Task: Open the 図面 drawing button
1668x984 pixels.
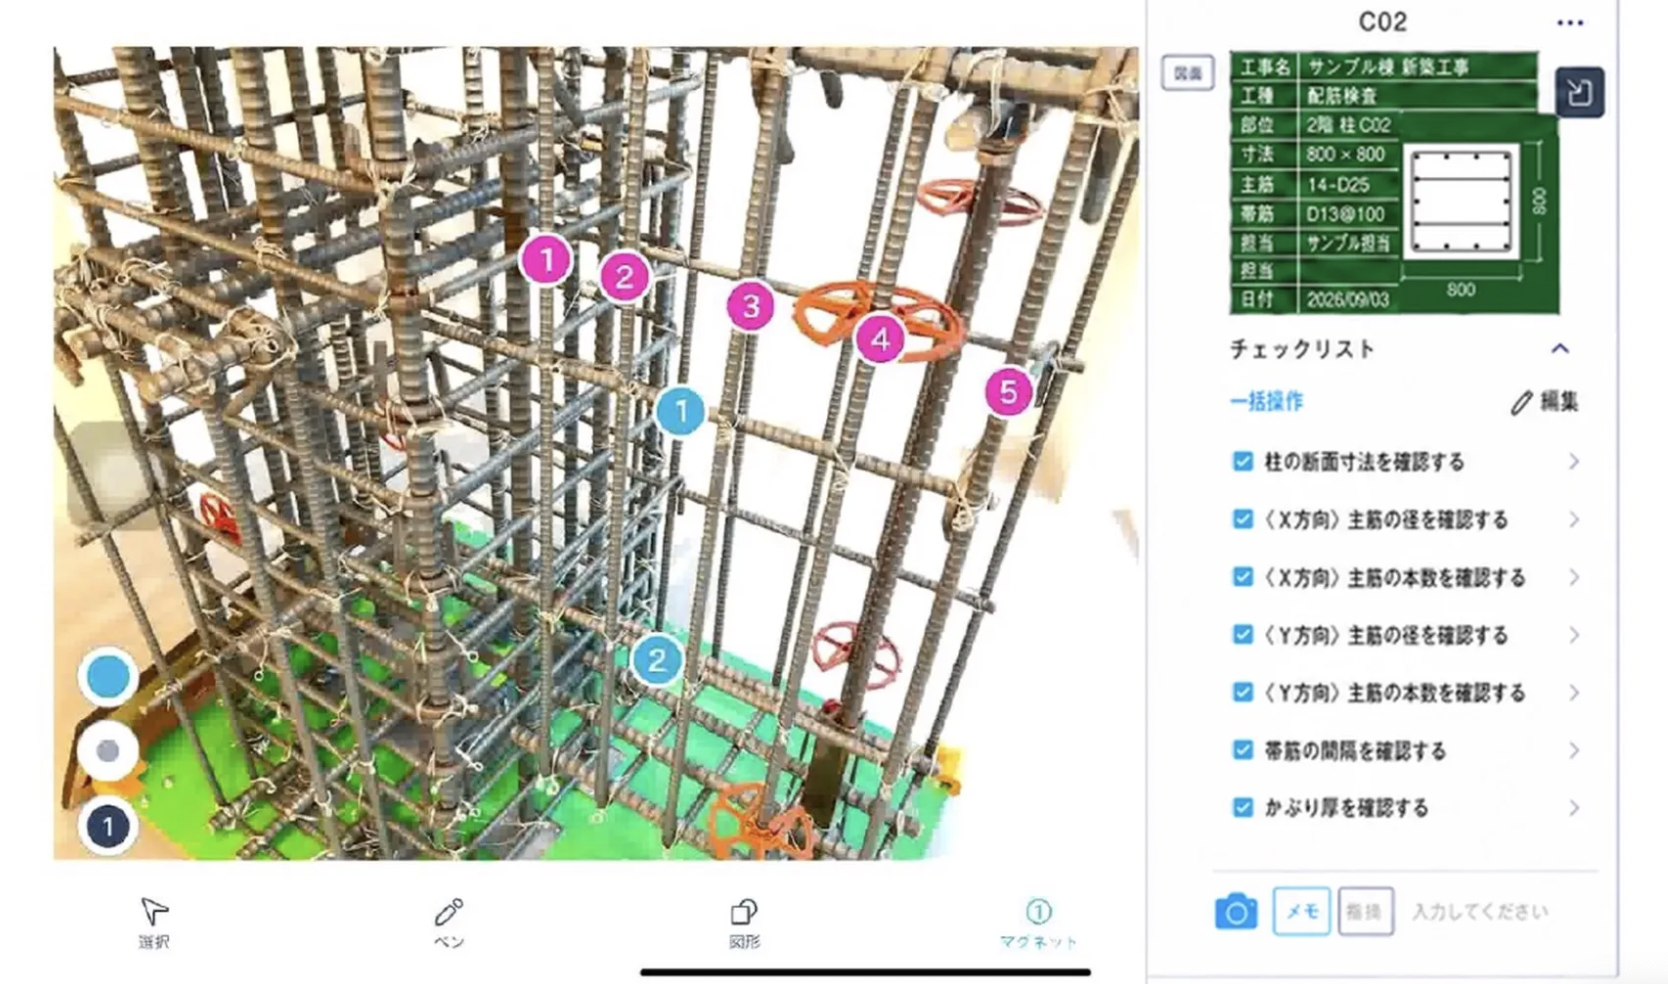Action: pos(1187,73)
